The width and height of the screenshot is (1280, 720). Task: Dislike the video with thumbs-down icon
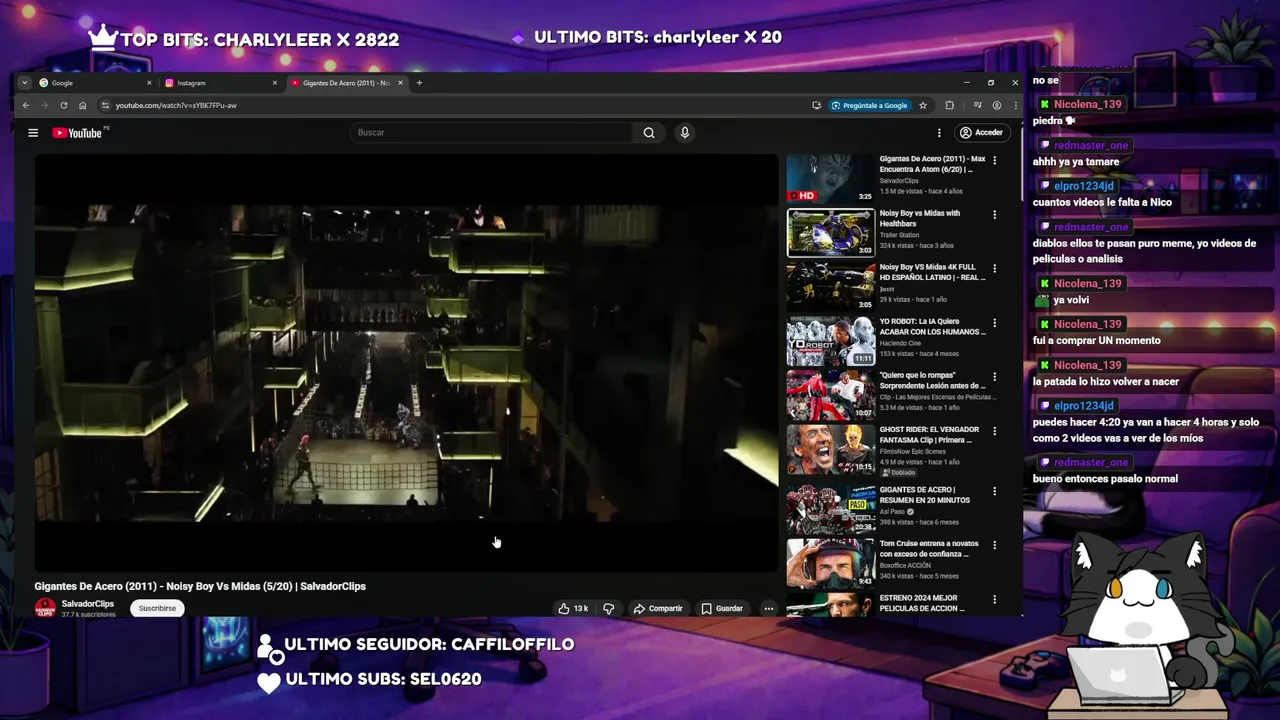pos(608,608)
